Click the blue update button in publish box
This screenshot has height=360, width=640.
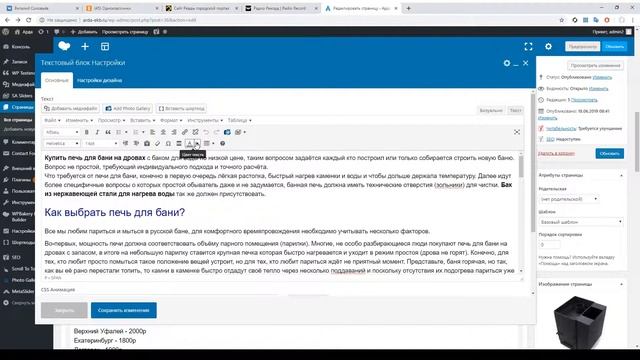[609, 153]
